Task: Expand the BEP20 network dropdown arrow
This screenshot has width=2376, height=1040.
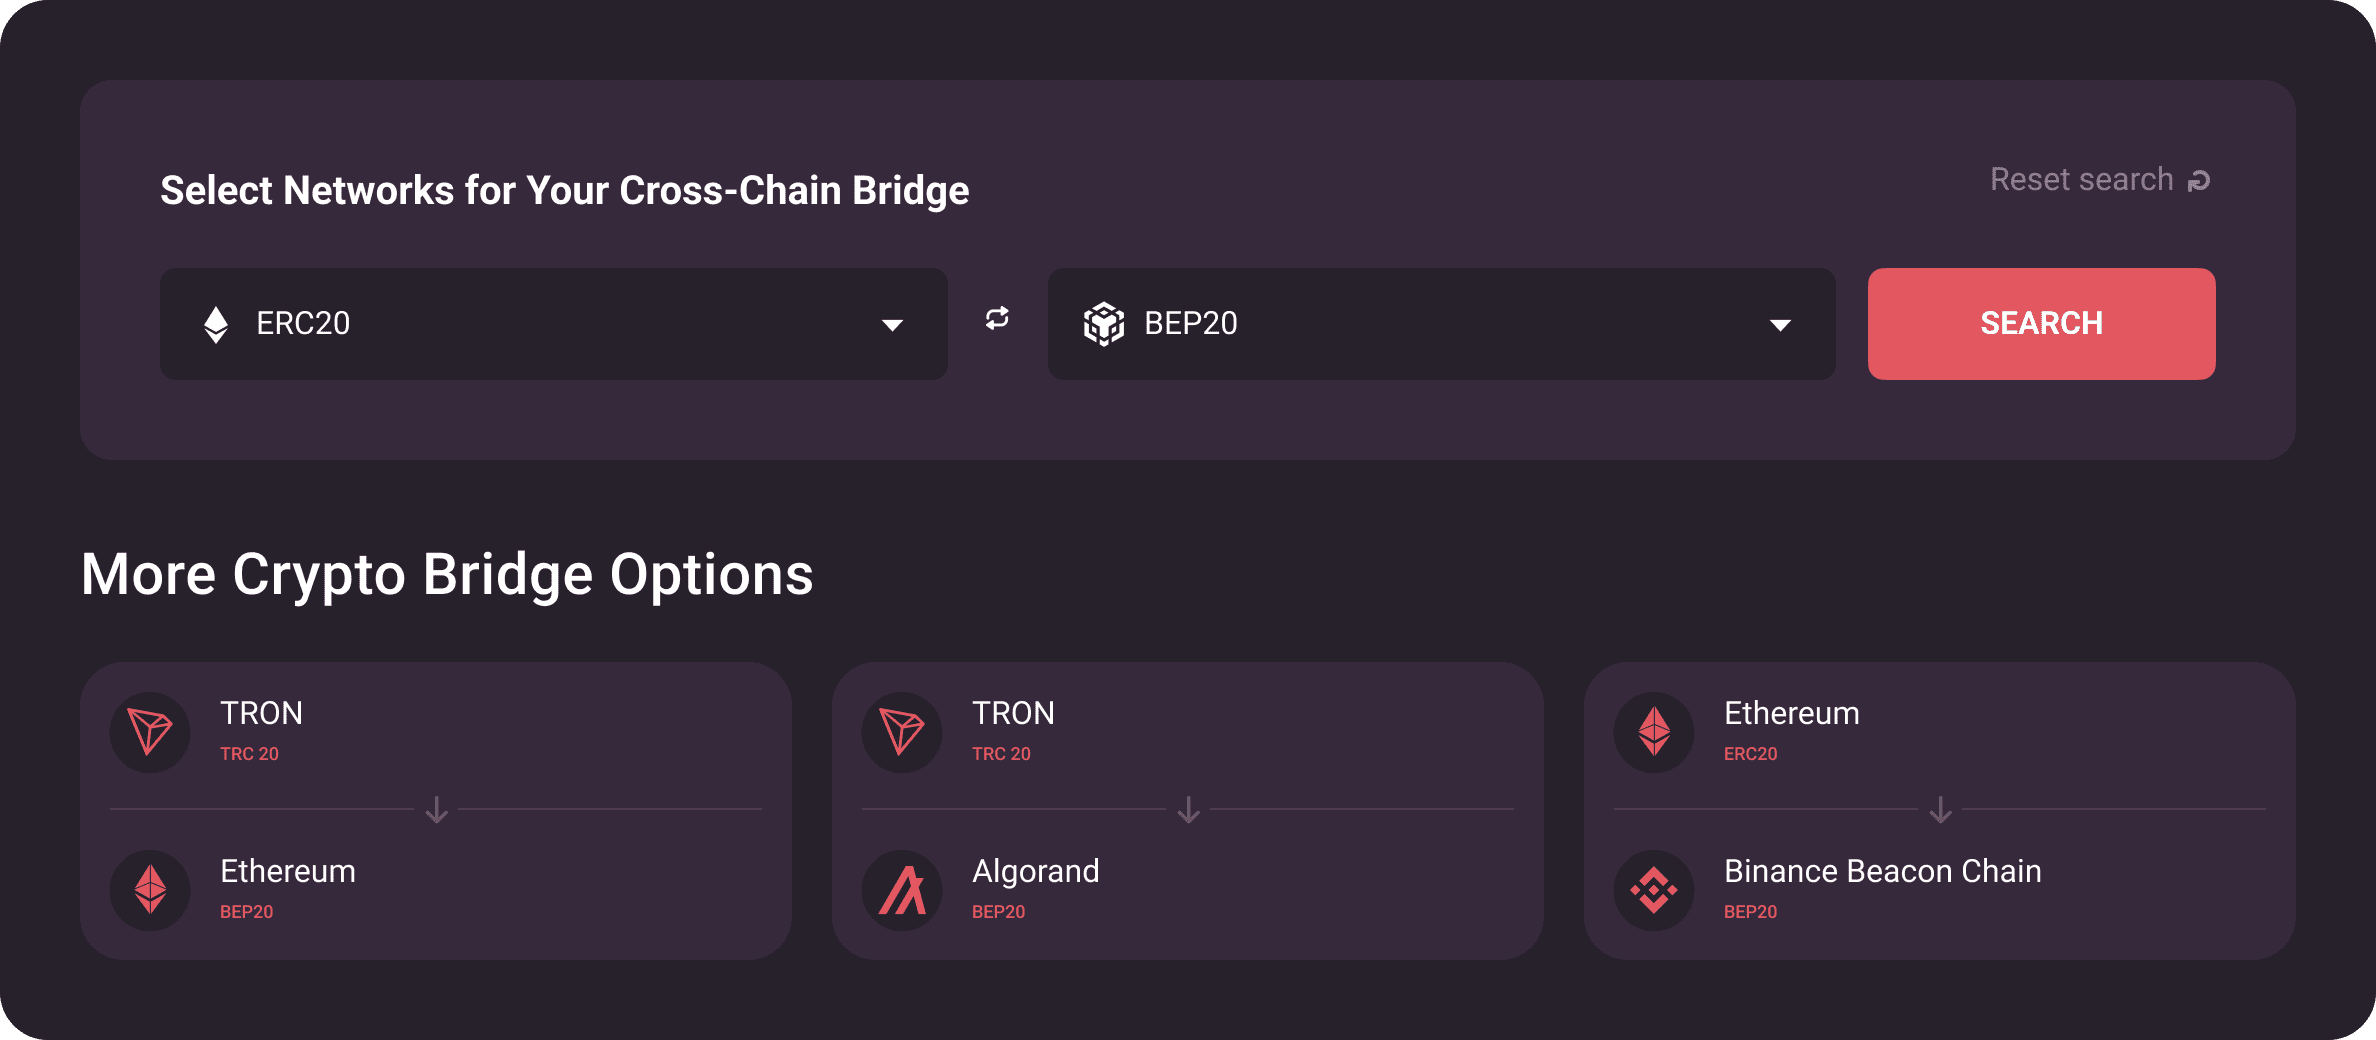Action: (x=1780, y=325)
